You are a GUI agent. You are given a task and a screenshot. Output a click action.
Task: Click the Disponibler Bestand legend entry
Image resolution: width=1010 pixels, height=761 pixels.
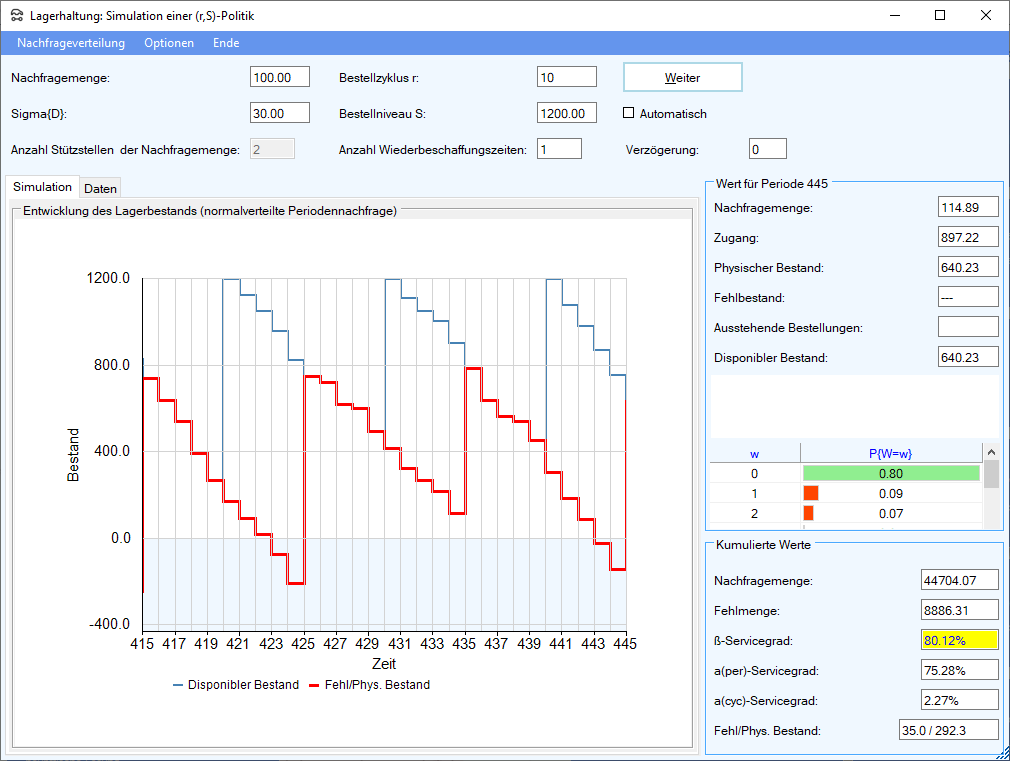[236, 685]
